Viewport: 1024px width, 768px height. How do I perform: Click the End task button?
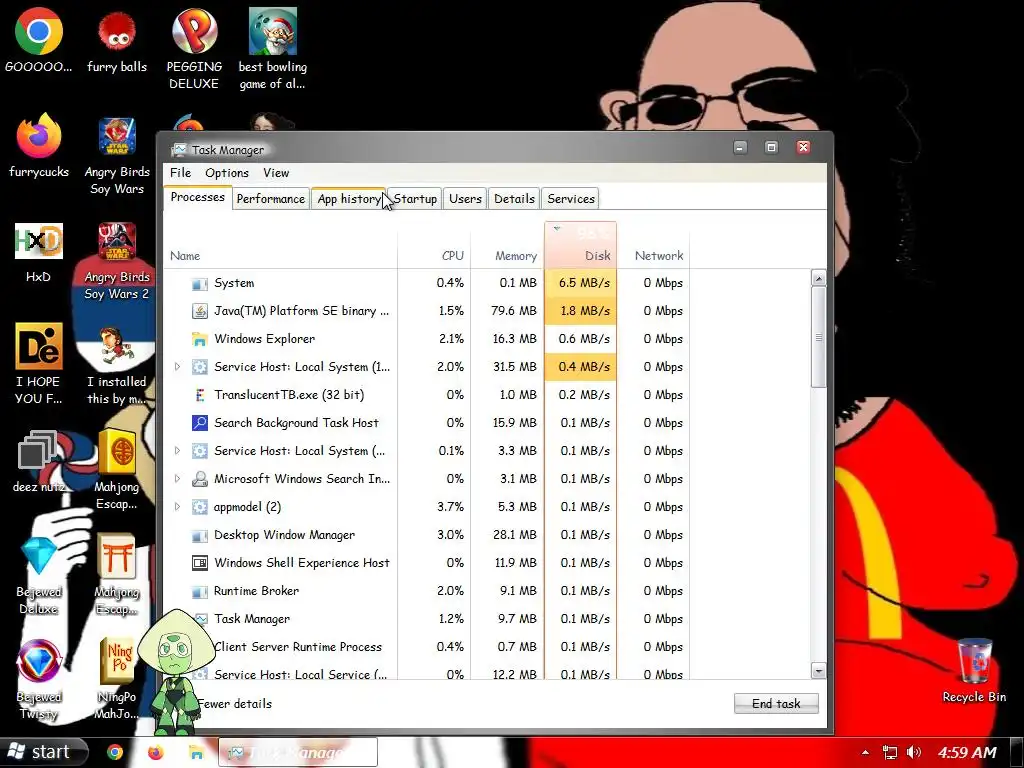[x=776, y=703]
